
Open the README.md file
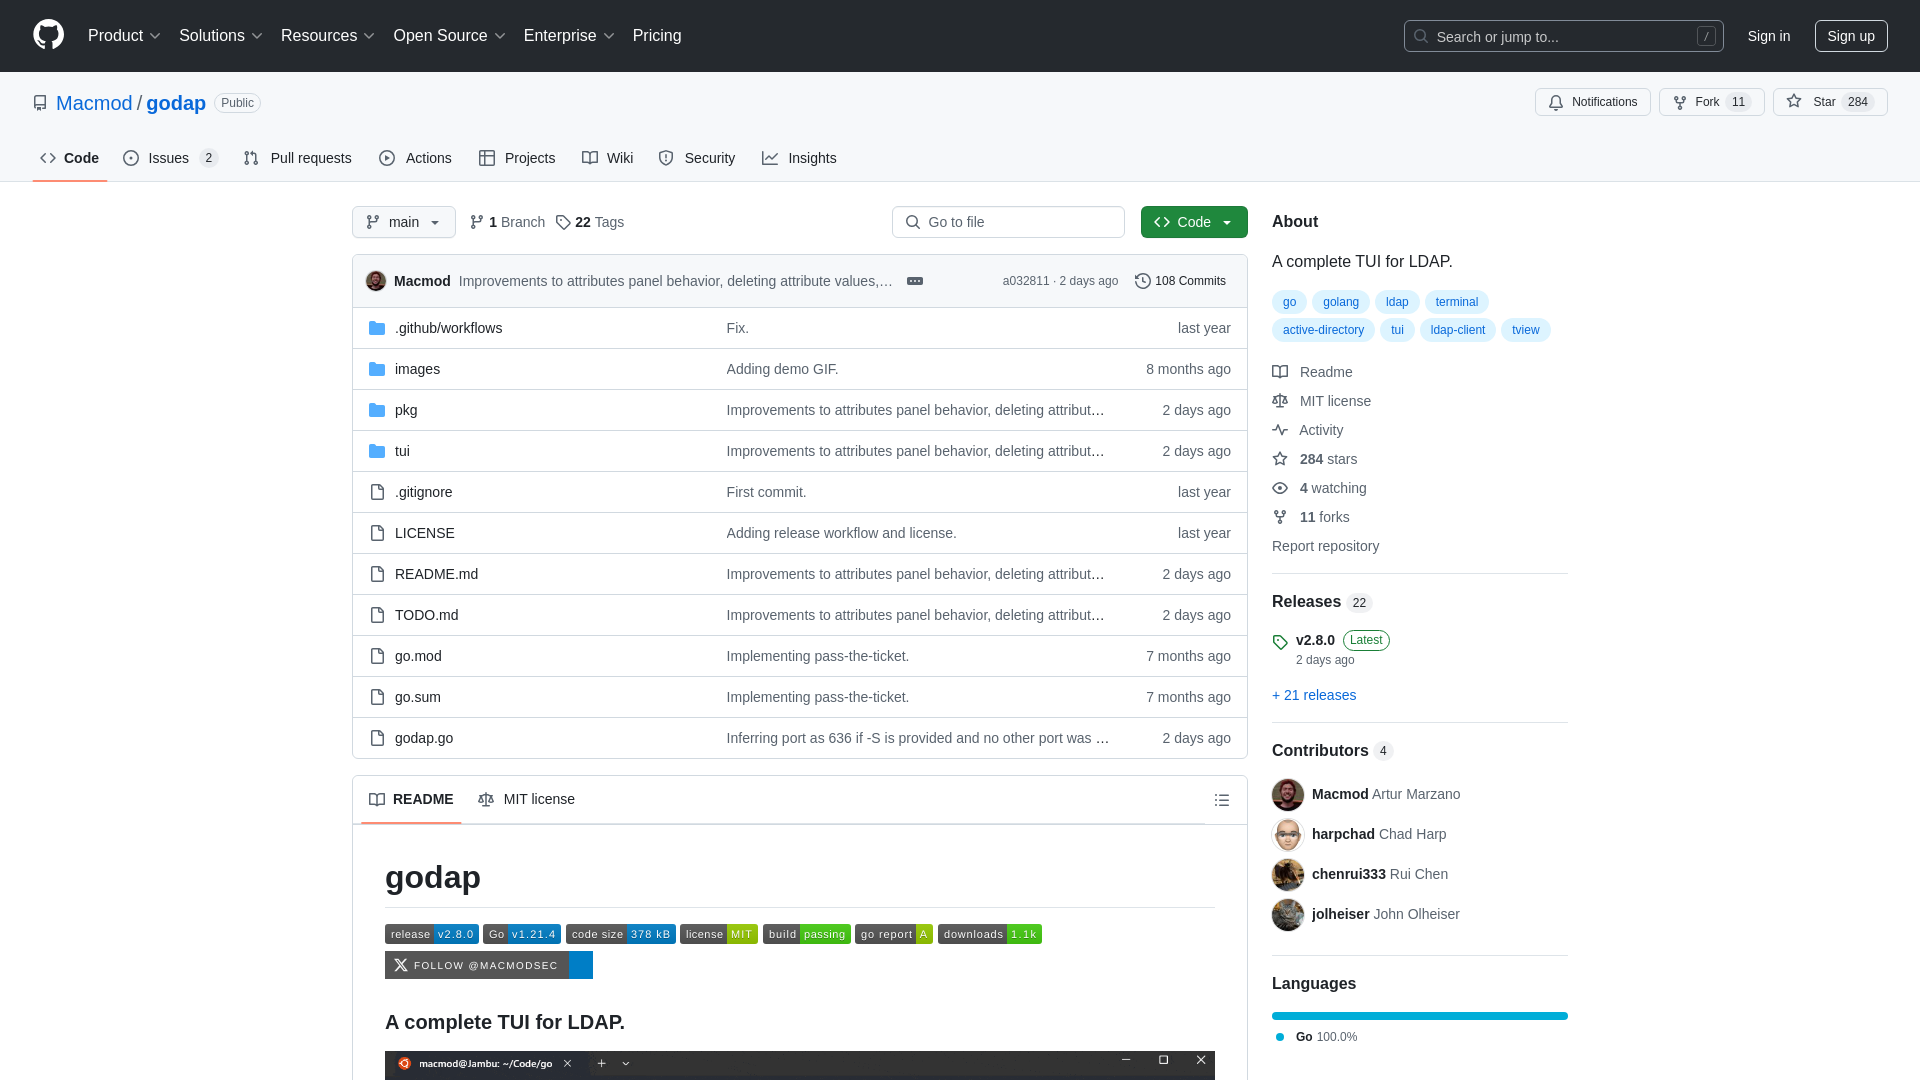(436, 574)
